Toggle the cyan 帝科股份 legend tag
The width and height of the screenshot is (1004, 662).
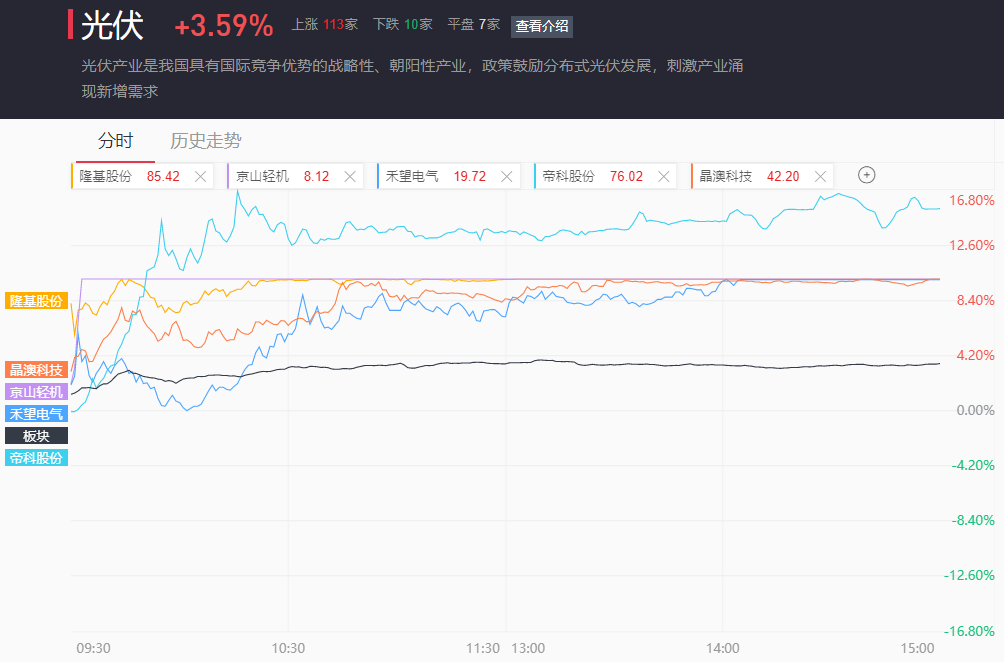coord(36,458)
